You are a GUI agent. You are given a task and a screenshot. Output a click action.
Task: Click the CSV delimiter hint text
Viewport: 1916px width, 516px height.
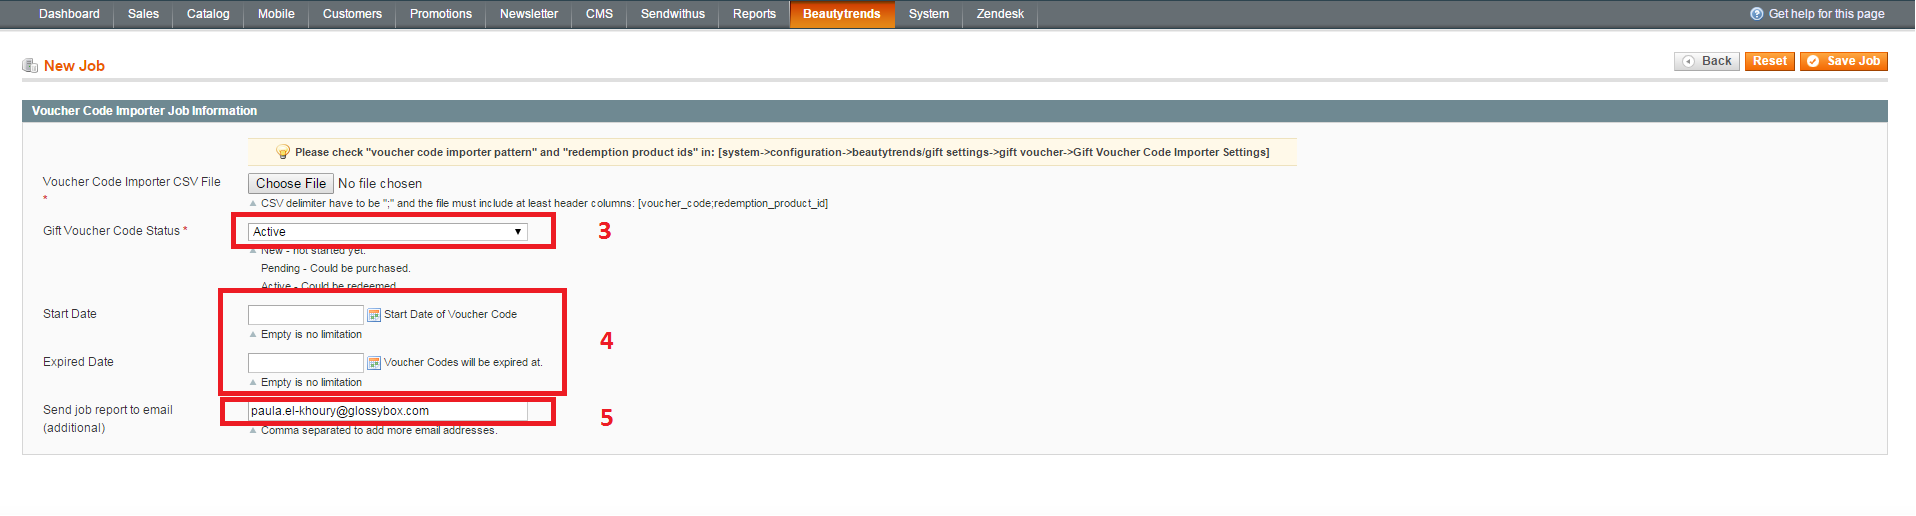click(x=544, y=204)
